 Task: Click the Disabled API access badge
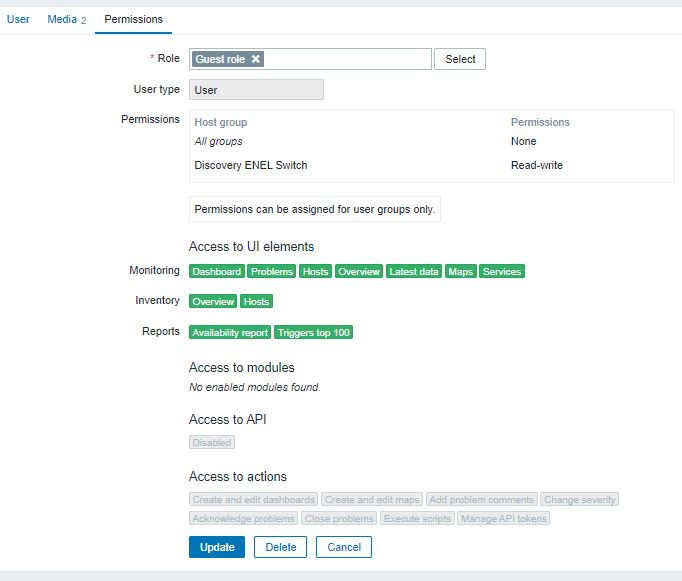[x=211, y=442]
